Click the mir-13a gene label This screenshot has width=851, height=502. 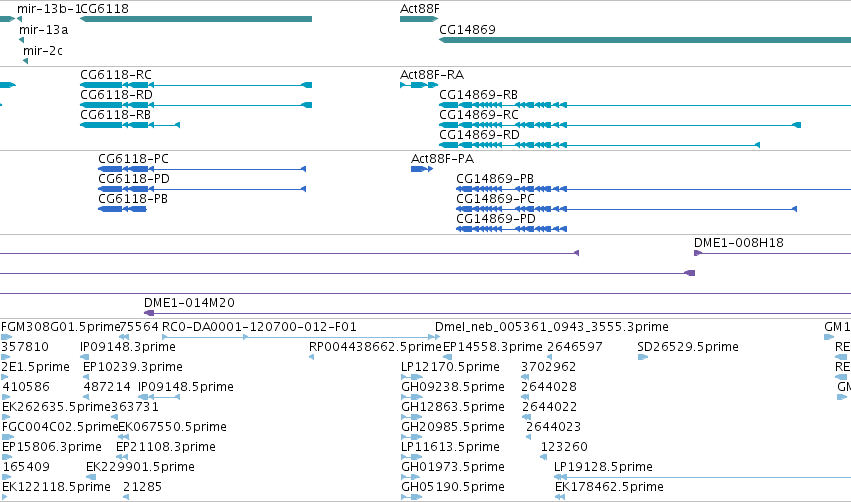[x=43, y=30]
